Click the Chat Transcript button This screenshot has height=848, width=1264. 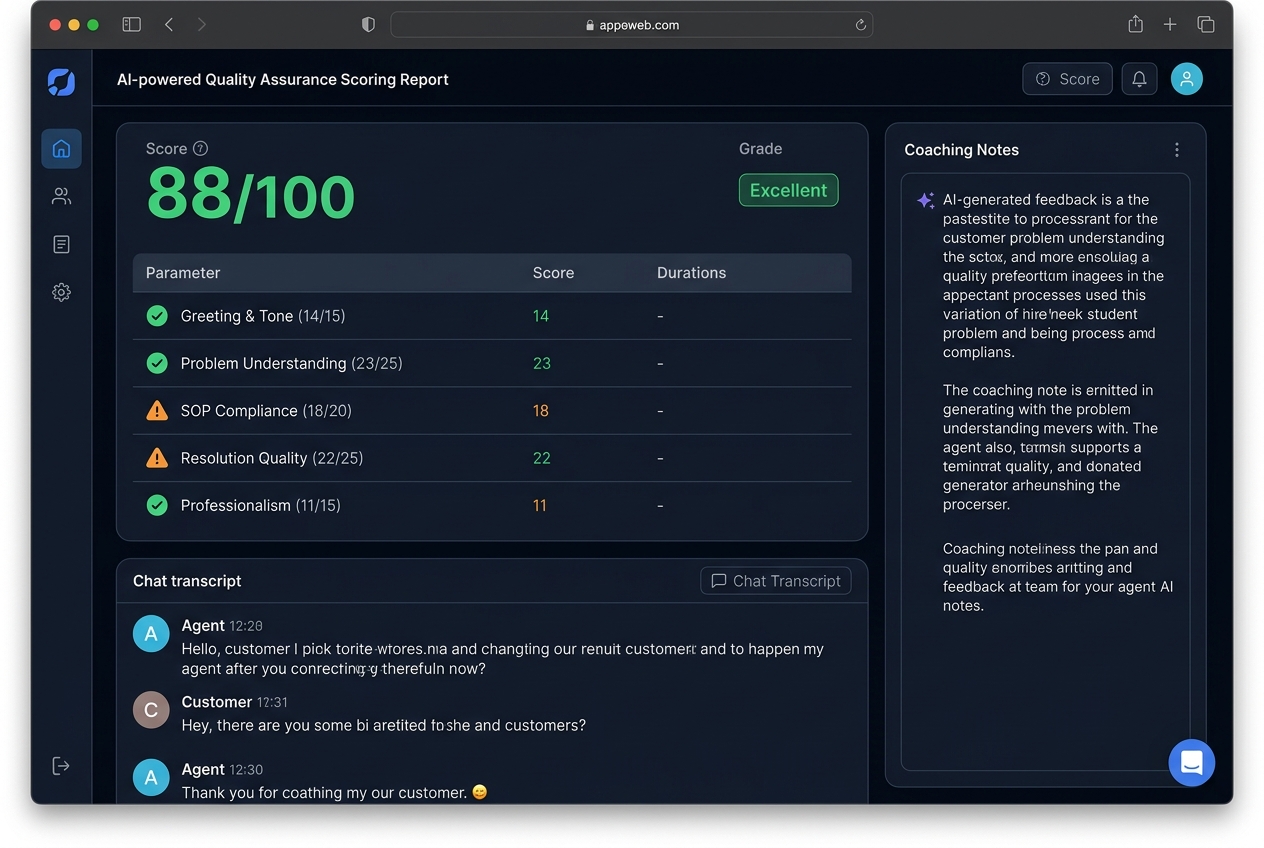tap(776, 581)
